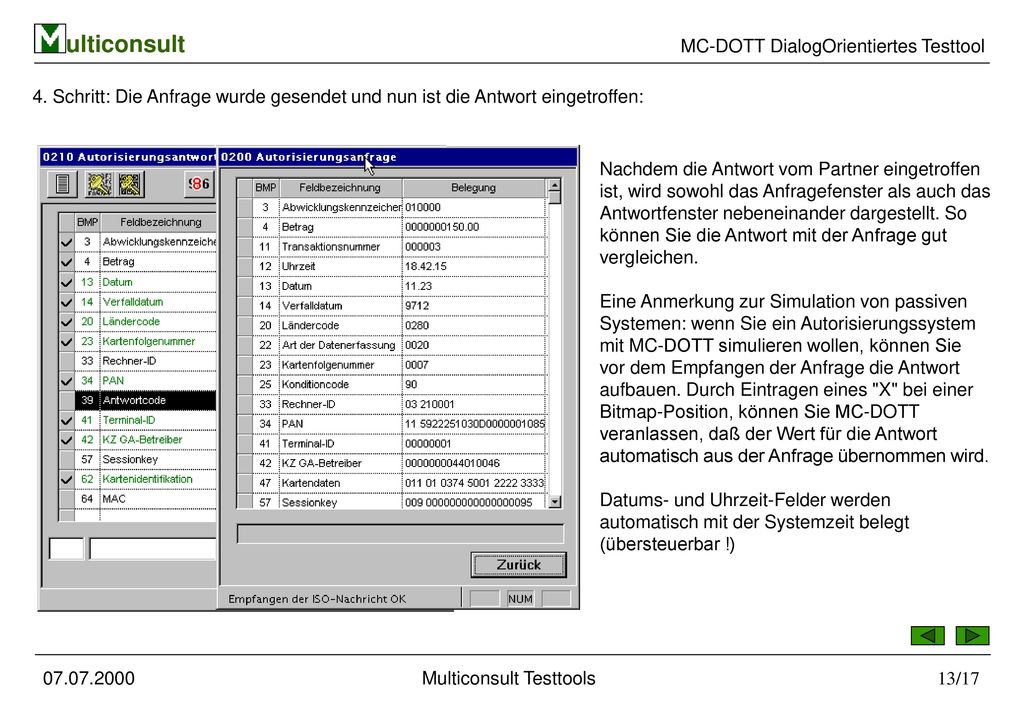Toggle checkmark for Terminal-ID row in 0210 window
This screenshot has height=709, width=1024.
66,420
